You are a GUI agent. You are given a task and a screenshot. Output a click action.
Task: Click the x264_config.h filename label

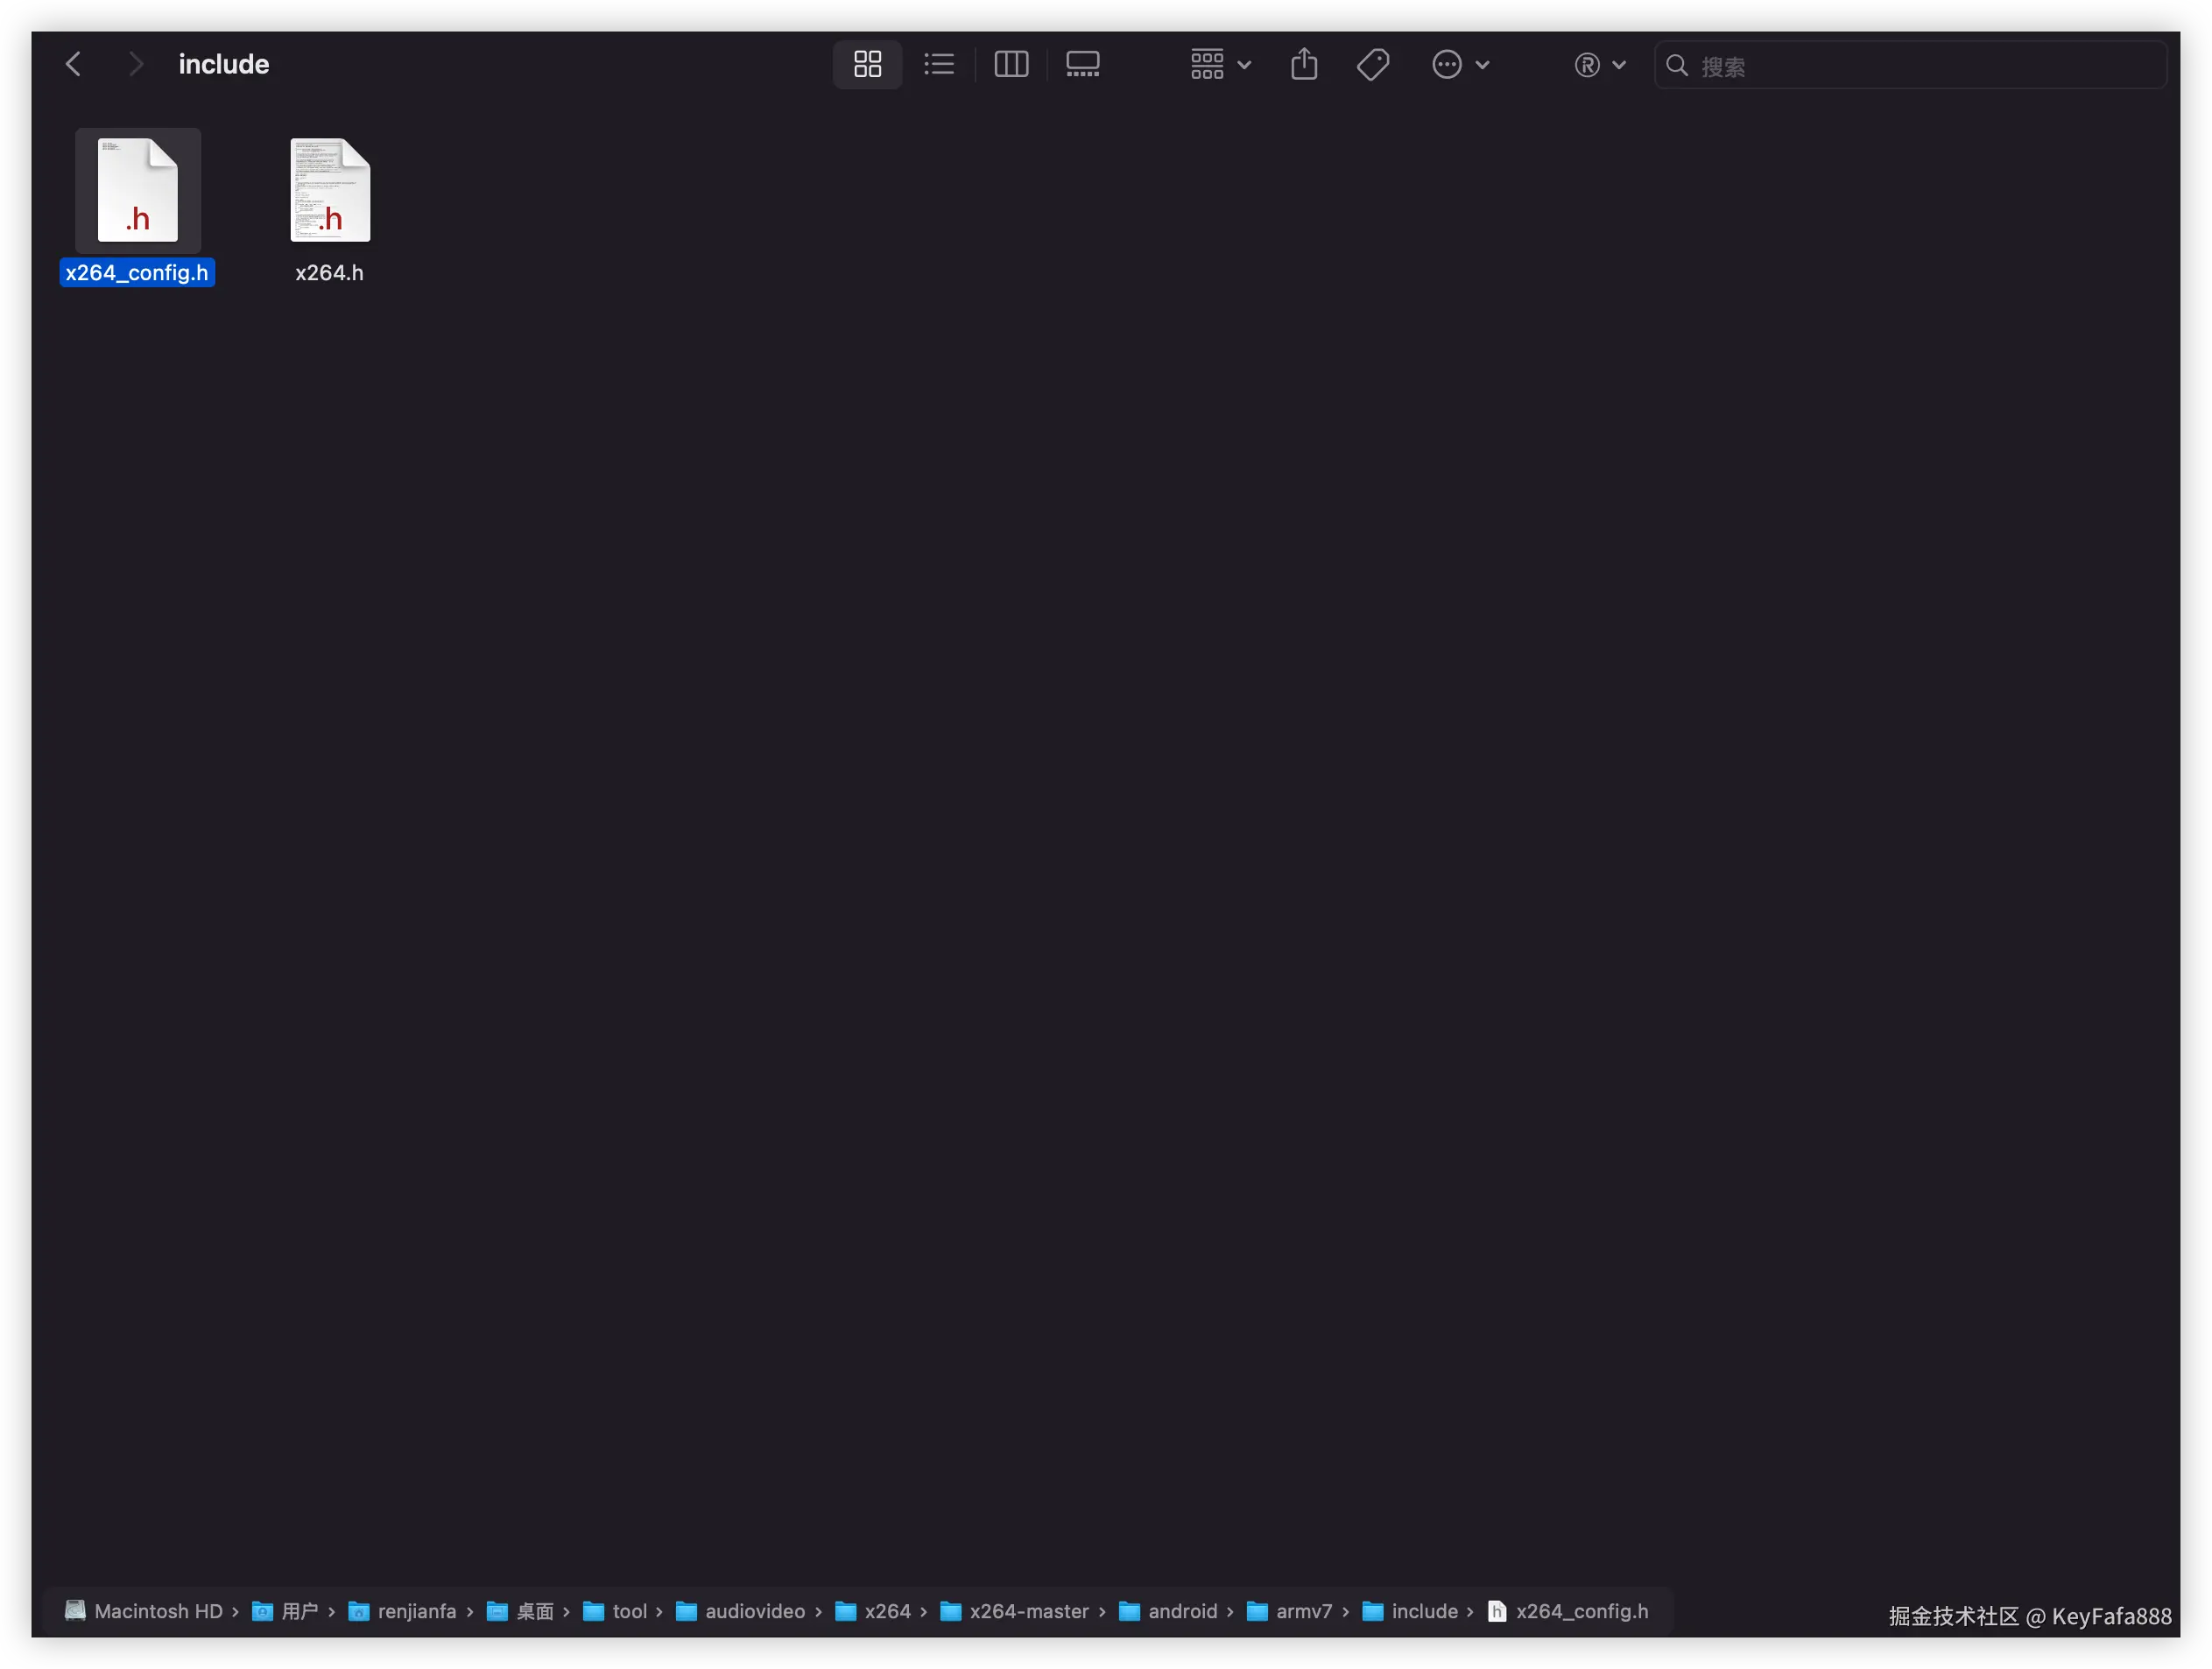pos(137,273)
